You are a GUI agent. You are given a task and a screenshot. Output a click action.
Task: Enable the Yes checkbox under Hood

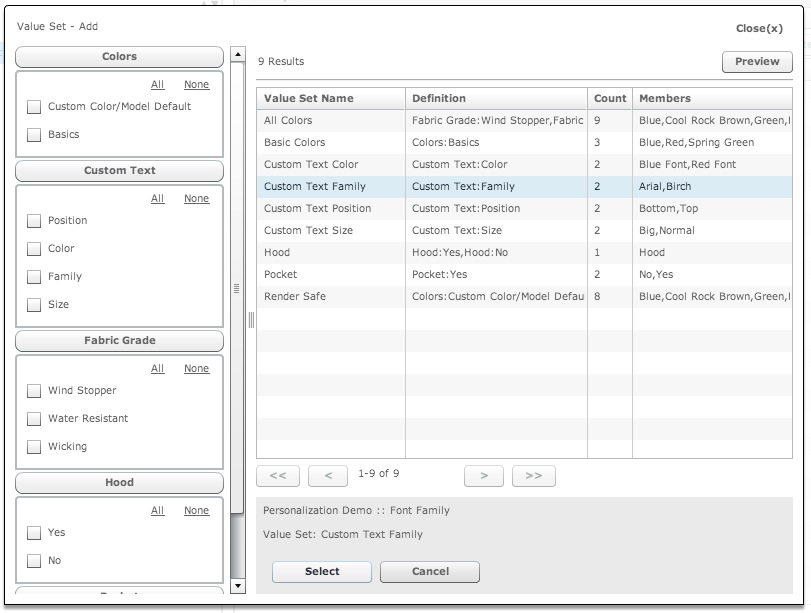(x=34, y=533)
